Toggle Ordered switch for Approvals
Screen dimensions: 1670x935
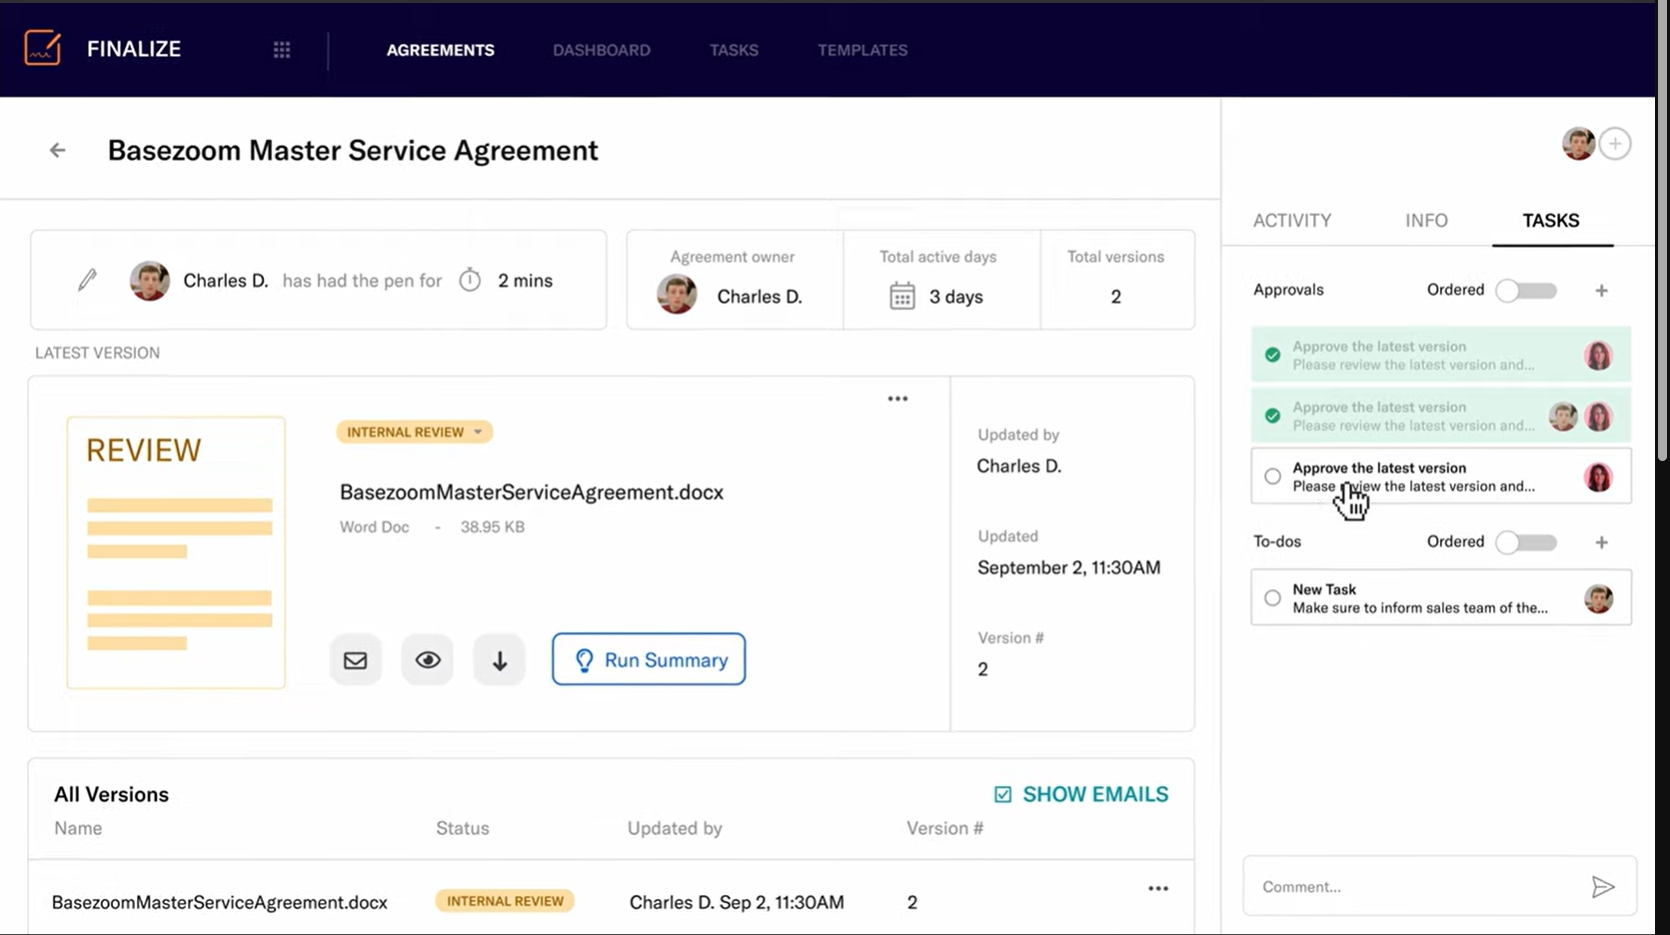(x=1526, y=290)
